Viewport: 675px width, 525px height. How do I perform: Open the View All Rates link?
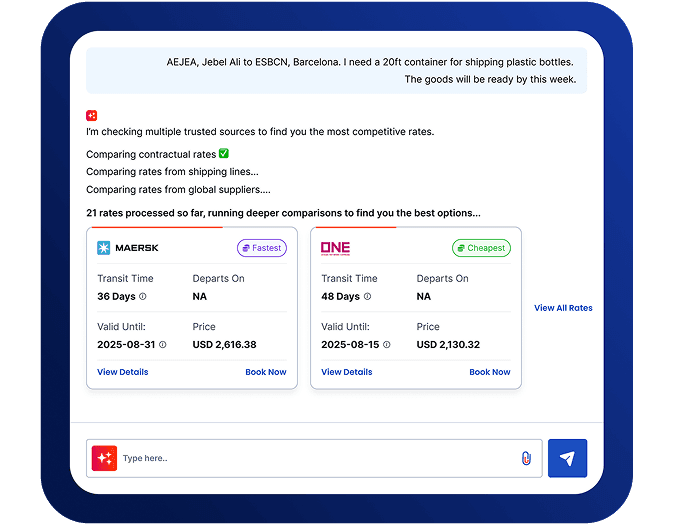[563, 308]
